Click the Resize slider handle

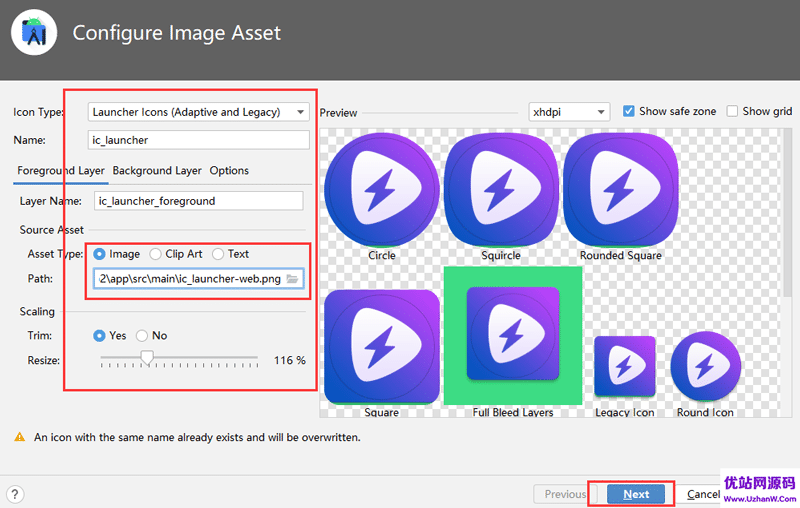pos(147,358)
